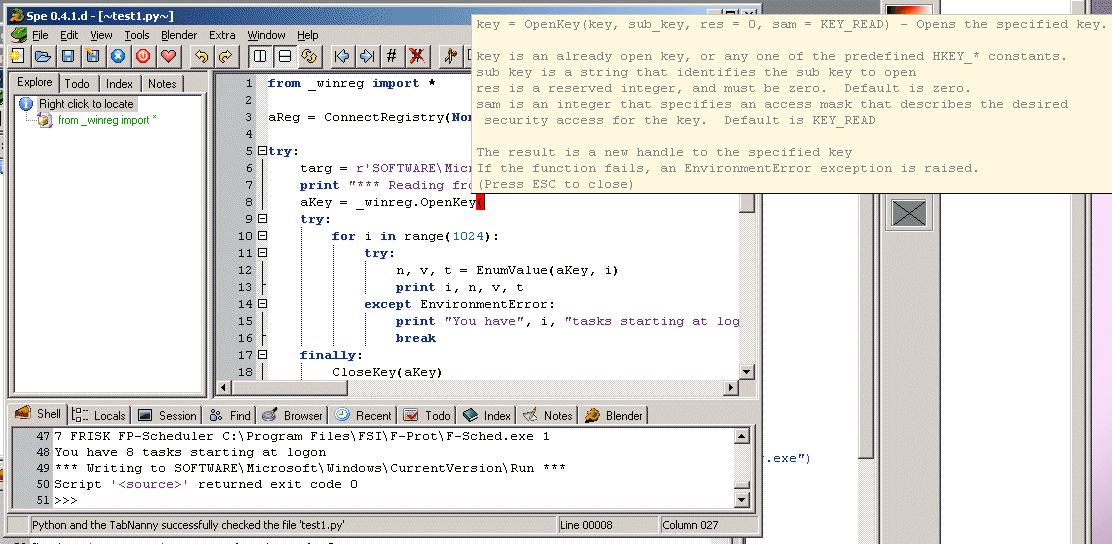
Task: Select the Notes bottom panel tab
Action: coord(548,416)
